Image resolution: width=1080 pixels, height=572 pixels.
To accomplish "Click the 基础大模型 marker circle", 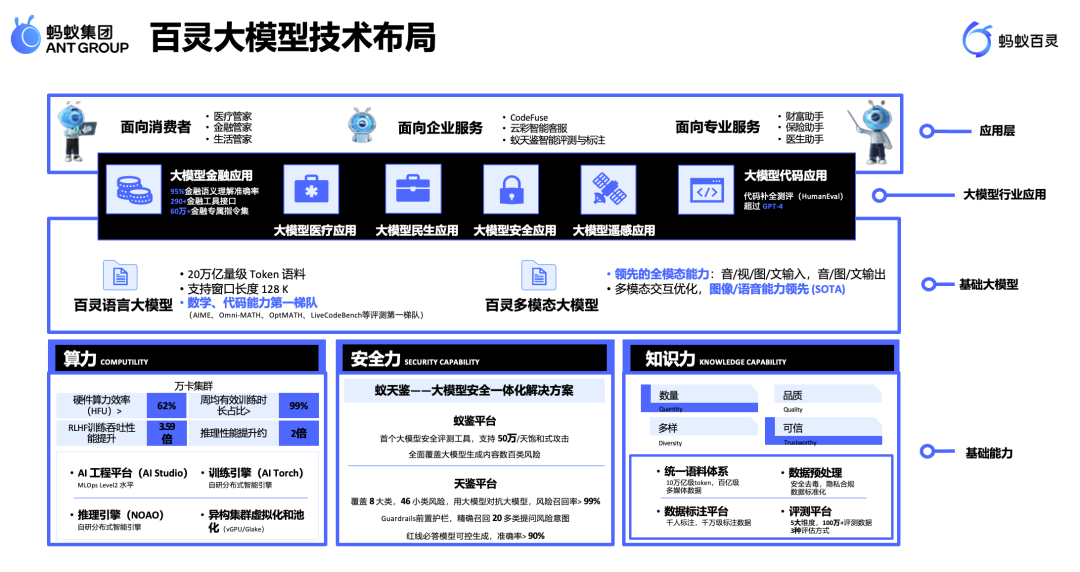I will 928,284.
